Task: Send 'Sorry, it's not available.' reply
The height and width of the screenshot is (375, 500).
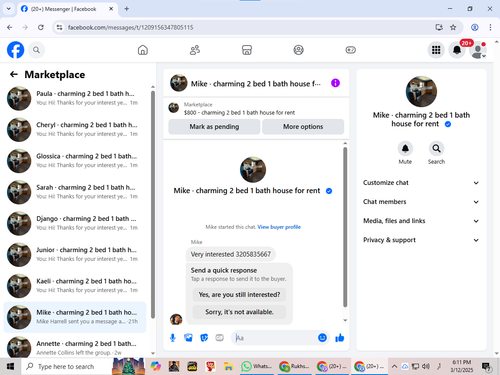Action: point(239,312)
